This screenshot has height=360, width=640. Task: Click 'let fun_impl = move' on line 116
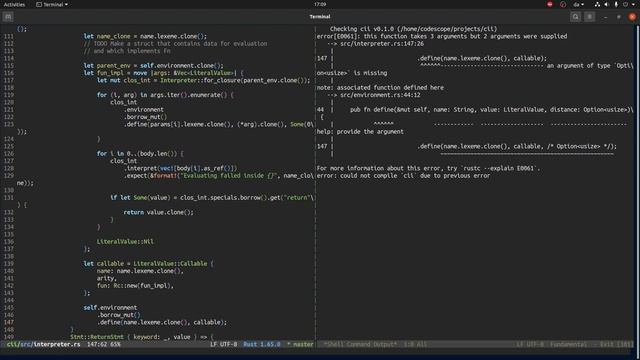116,73
